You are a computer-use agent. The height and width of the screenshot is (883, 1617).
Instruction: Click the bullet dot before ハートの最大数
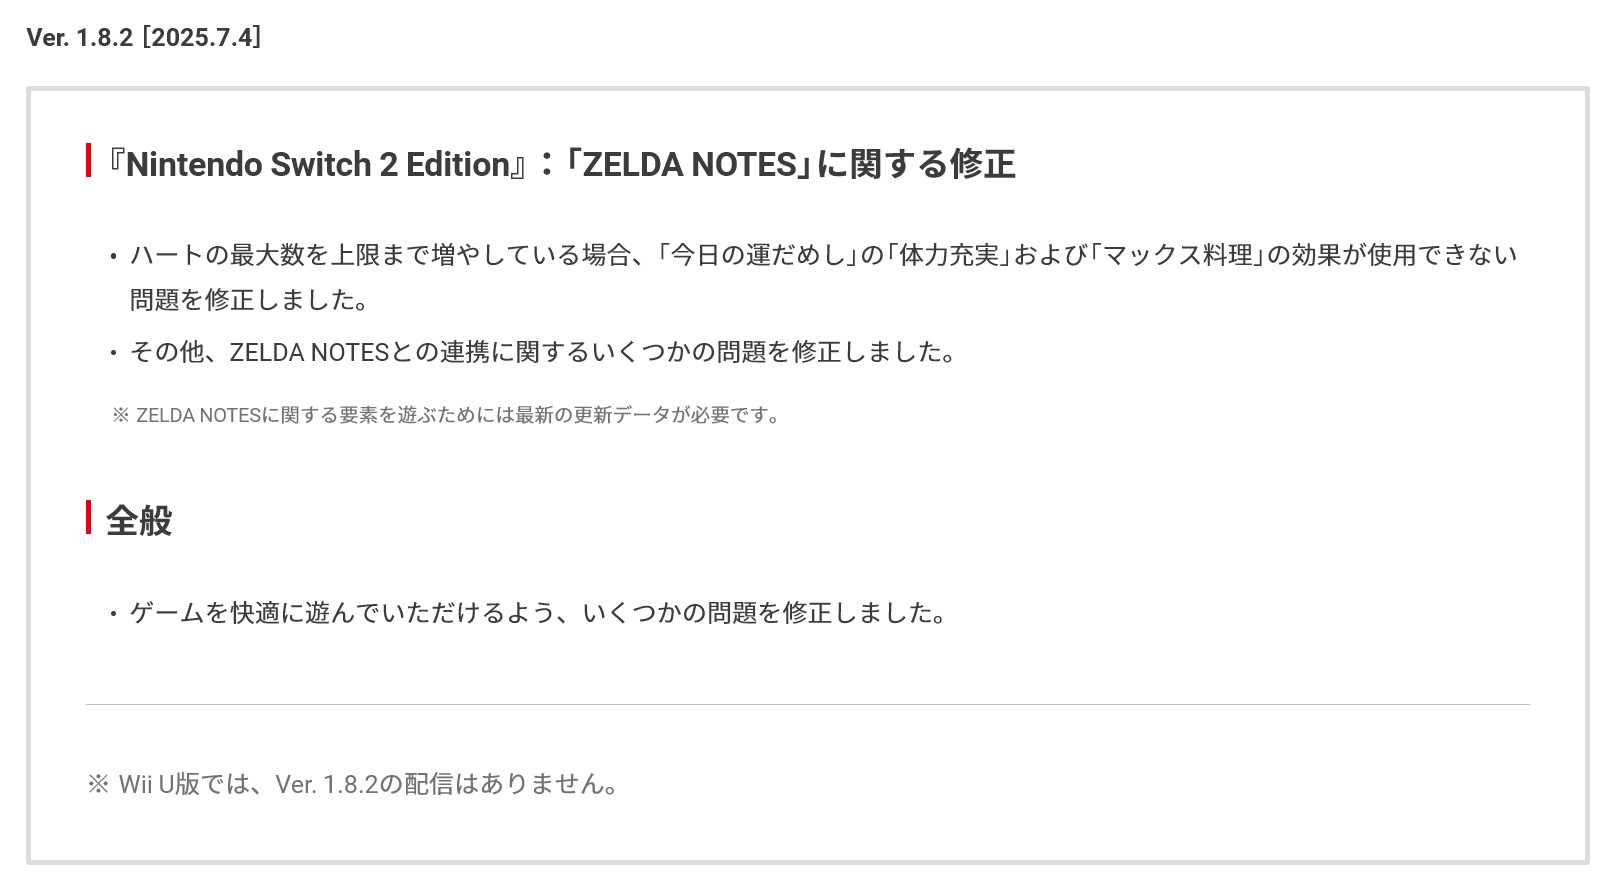114,257
